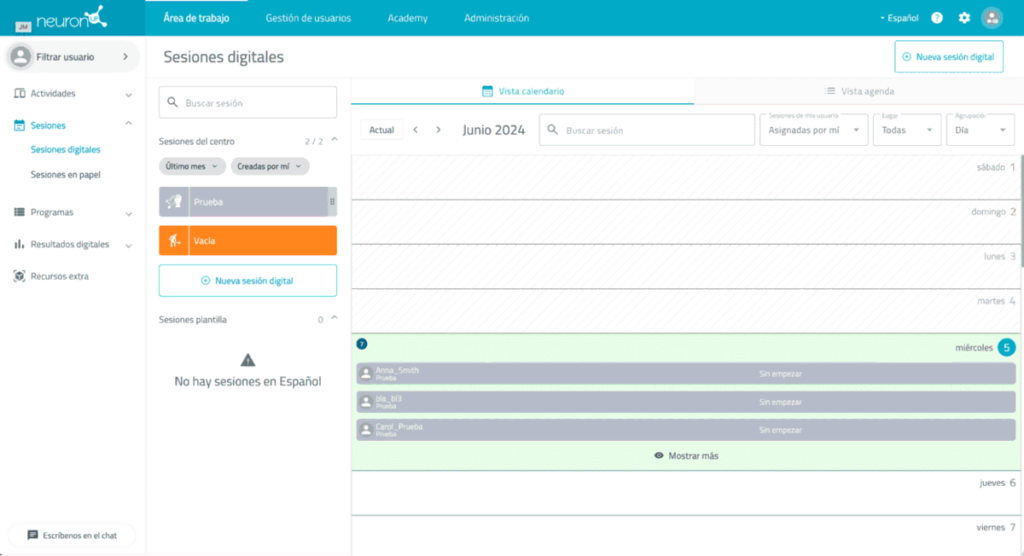Toggle the Creadas por mí filter chip
This screenshot has width=1024, height=556.
click(x=269, y=167)
